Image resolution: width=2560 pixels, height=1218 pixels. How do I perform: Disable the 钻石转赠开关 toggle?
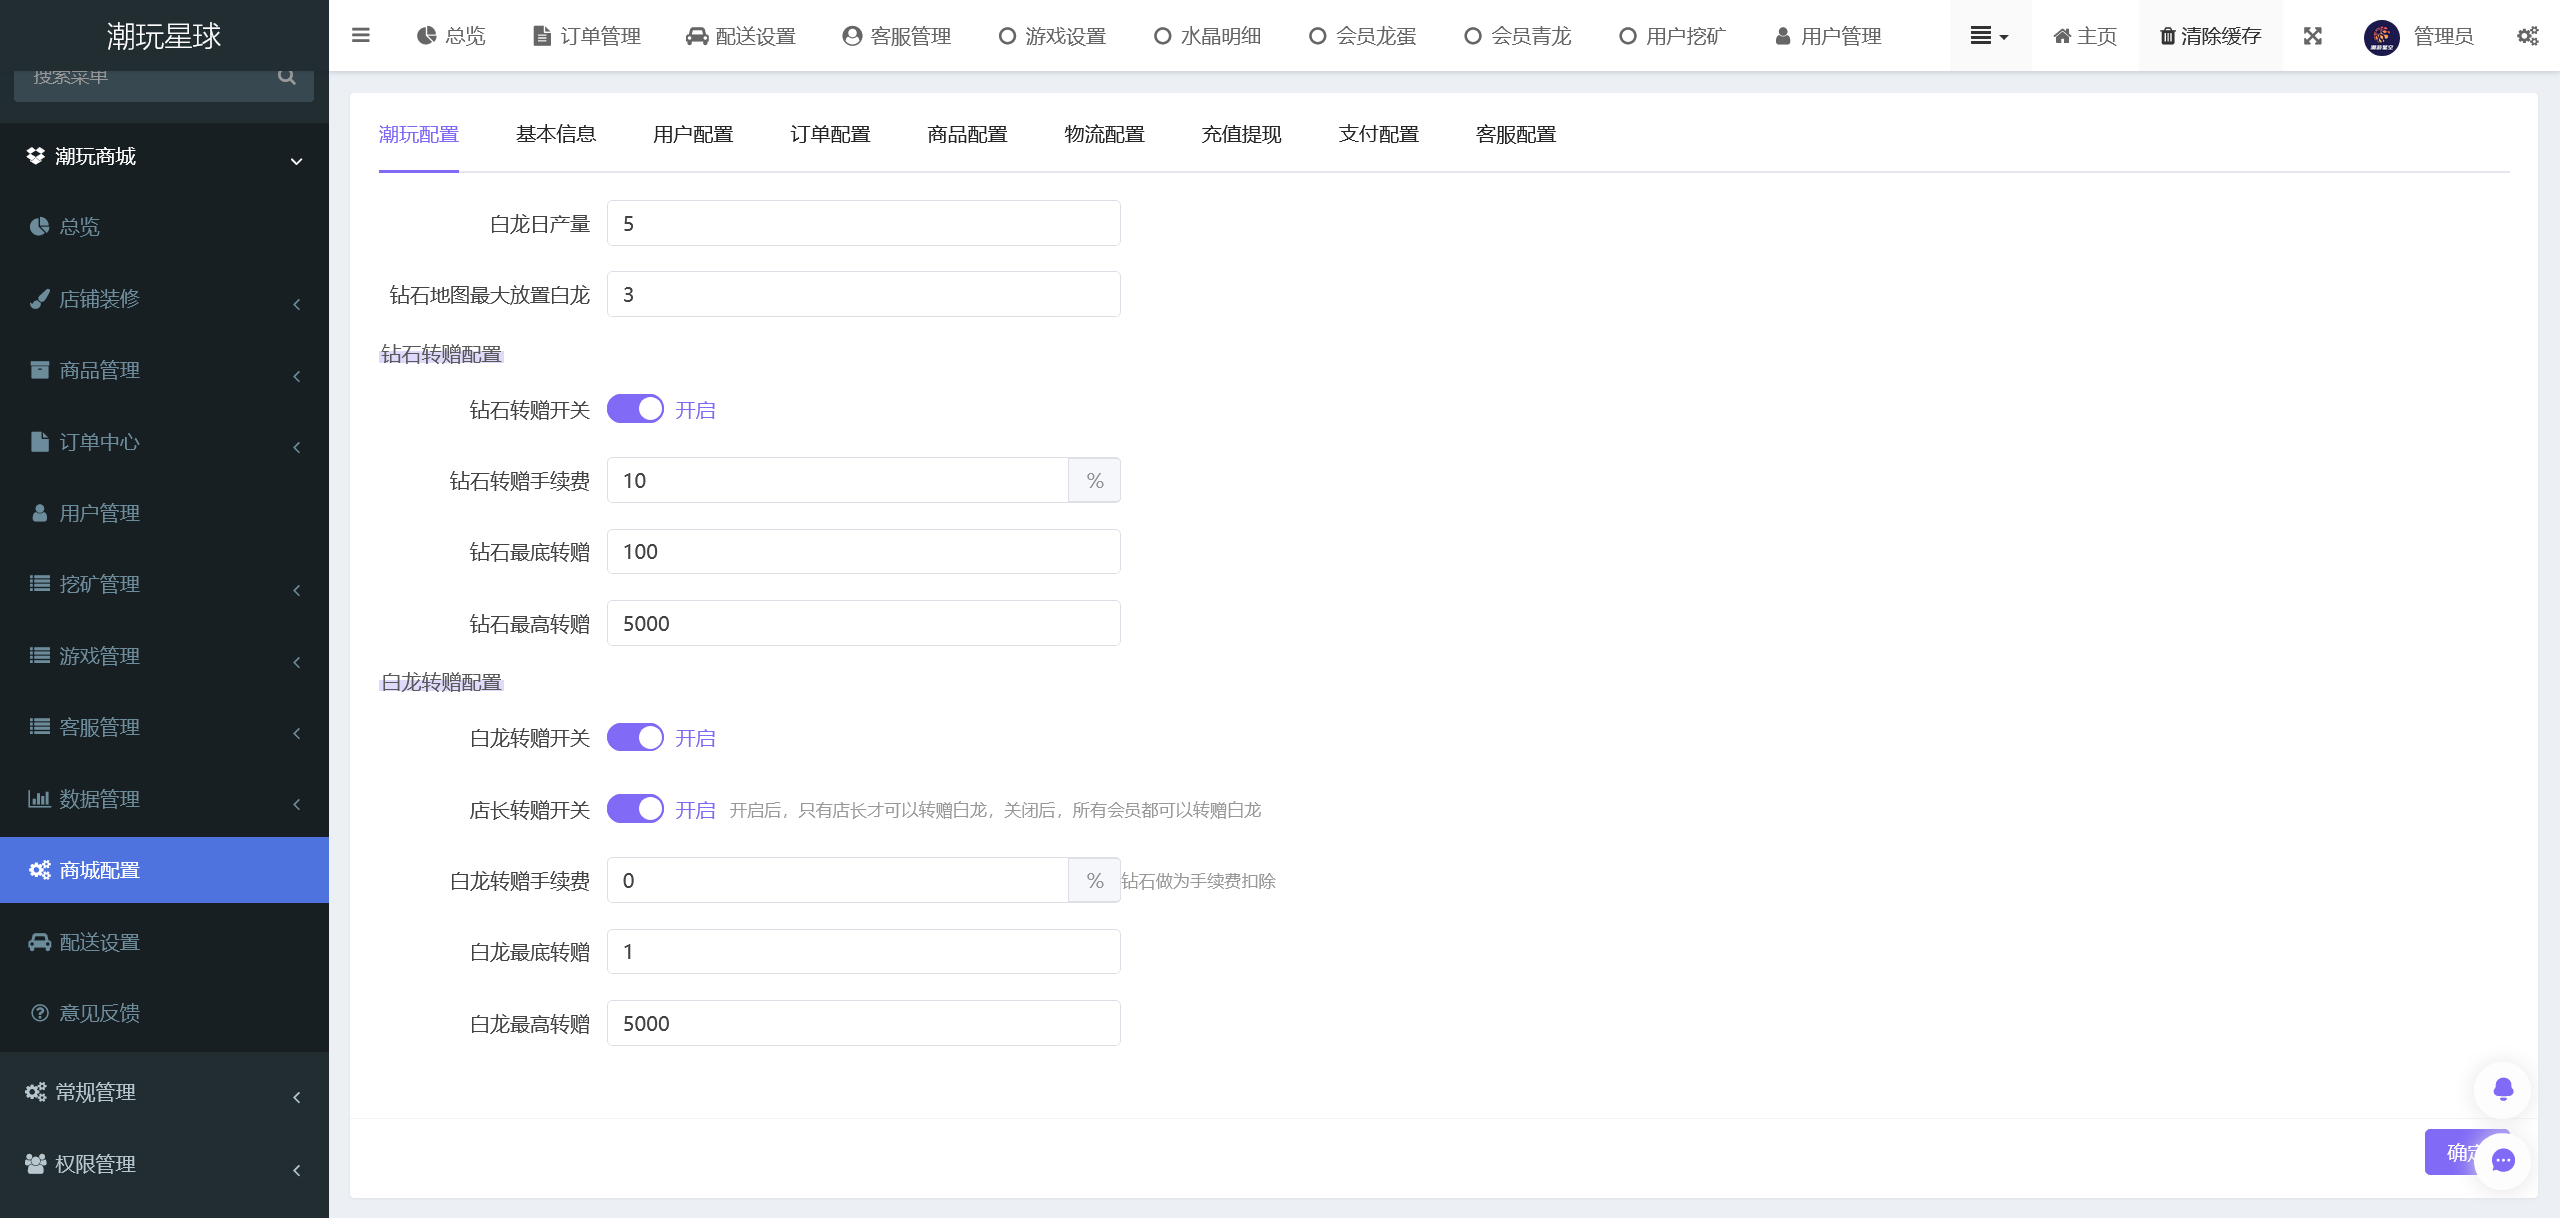pyautogui.click(x=635, y=408)
